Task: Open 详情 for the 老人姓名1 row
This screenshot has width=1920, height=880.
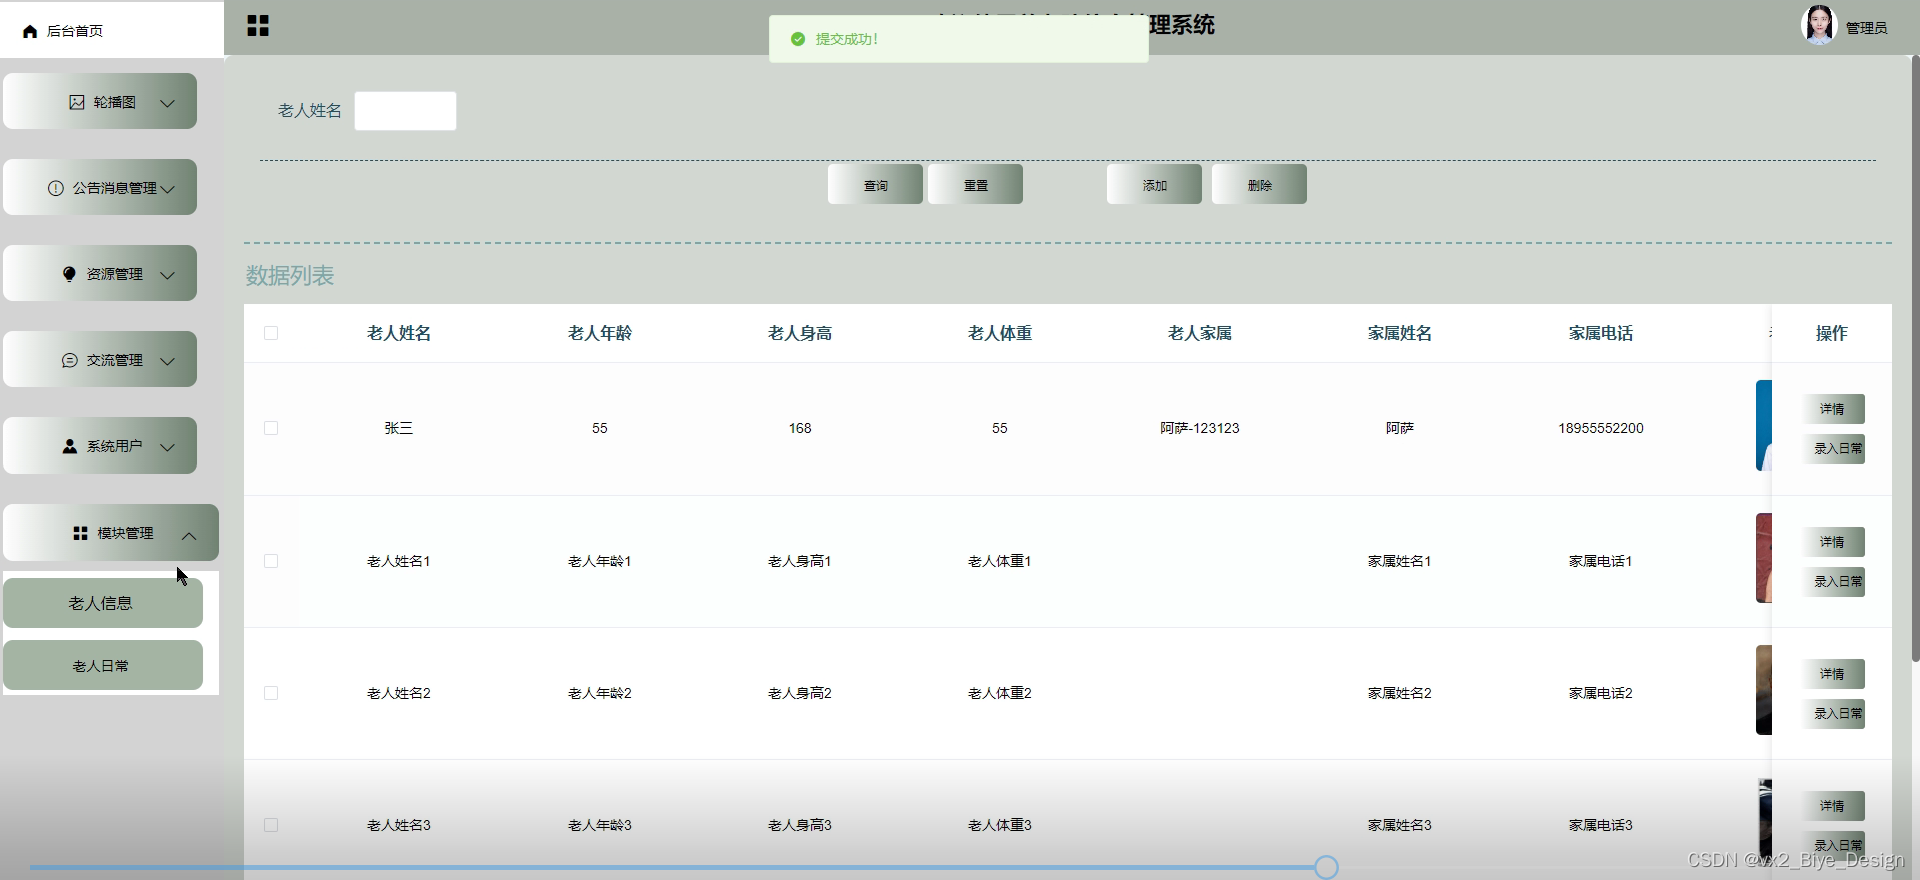Action: pos(1833,542)
